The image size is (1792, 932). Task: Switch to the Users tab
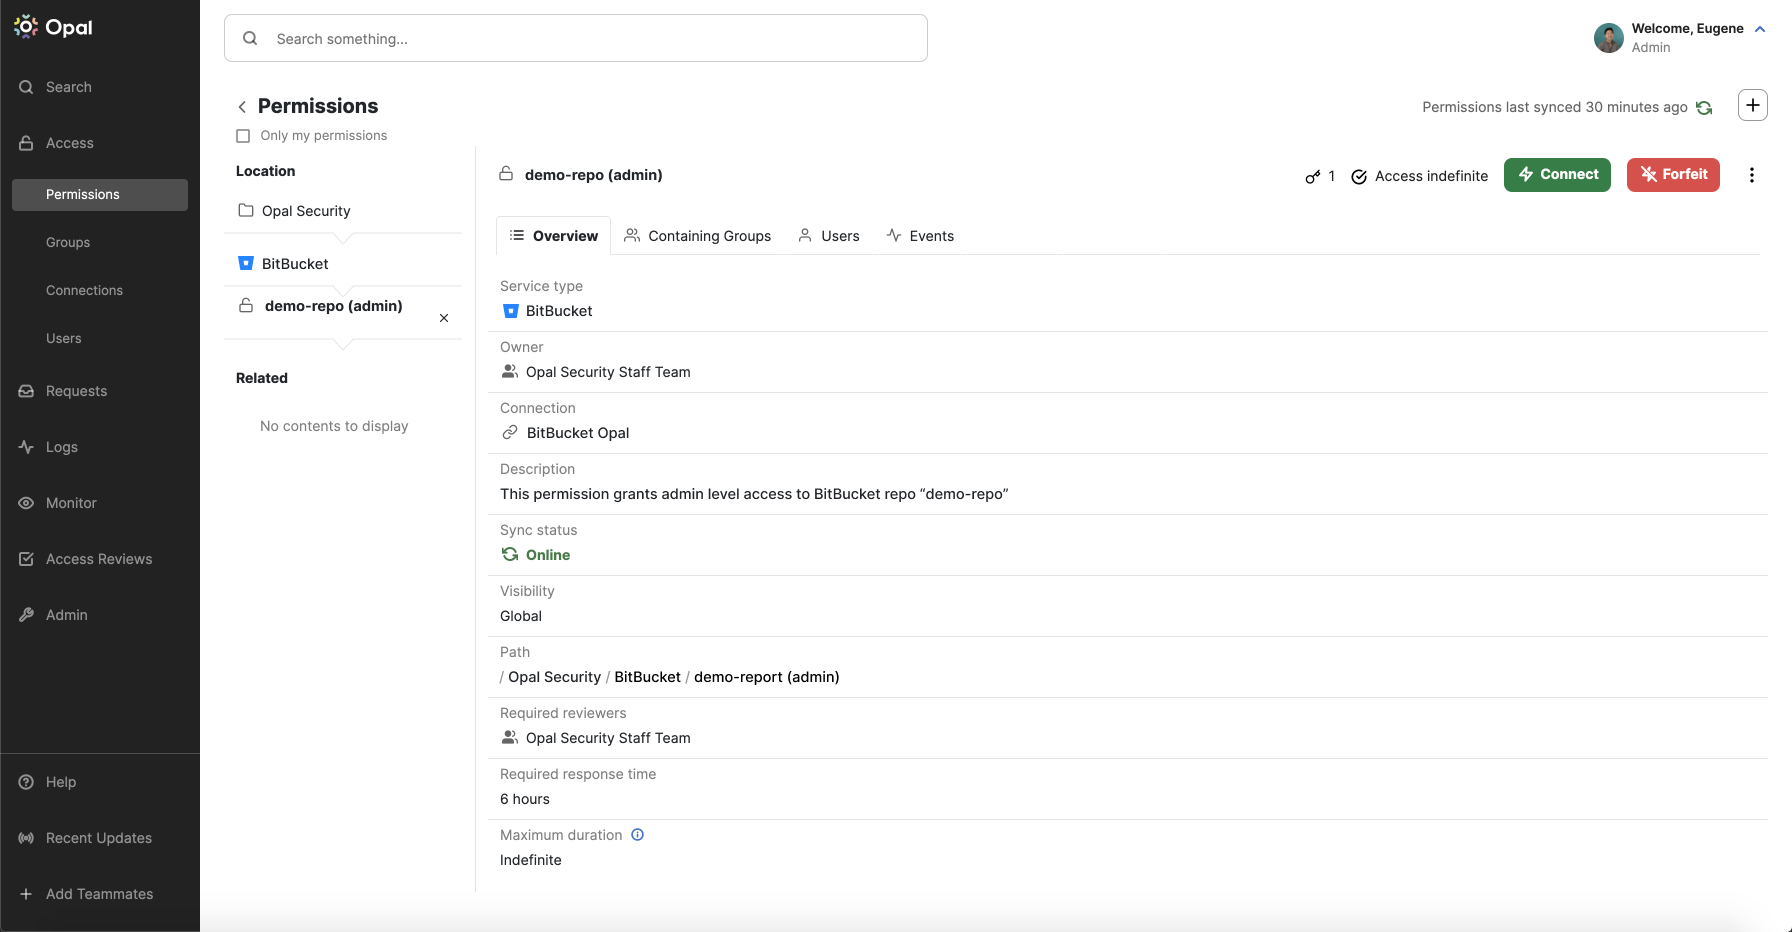click(x=829, y=236)
